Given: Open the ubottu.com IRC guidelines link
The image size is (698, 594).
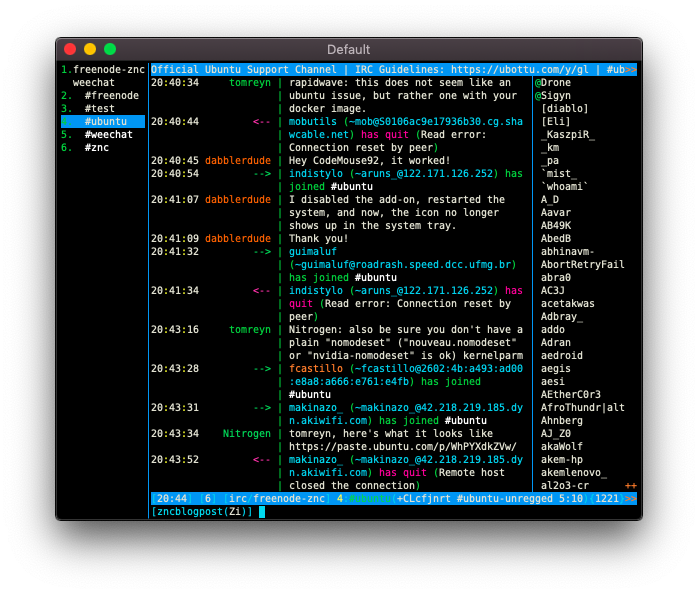Looking at the screenshot, I should pos(519,69).
